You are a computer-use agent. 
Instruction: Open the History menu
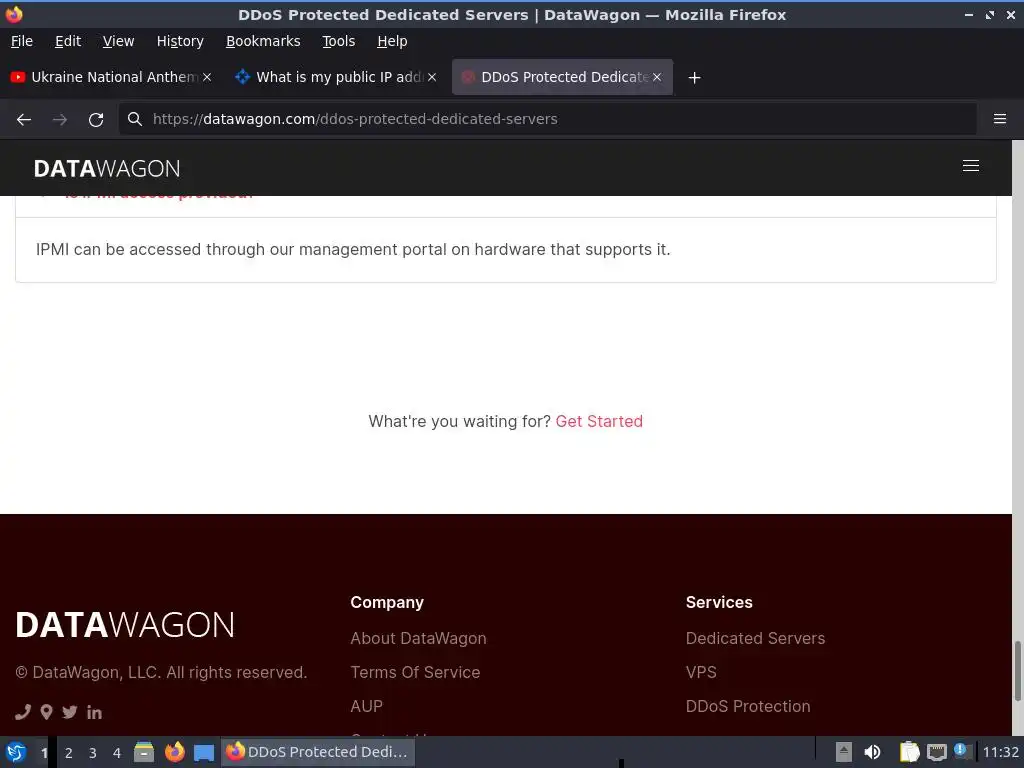(180, 41)
